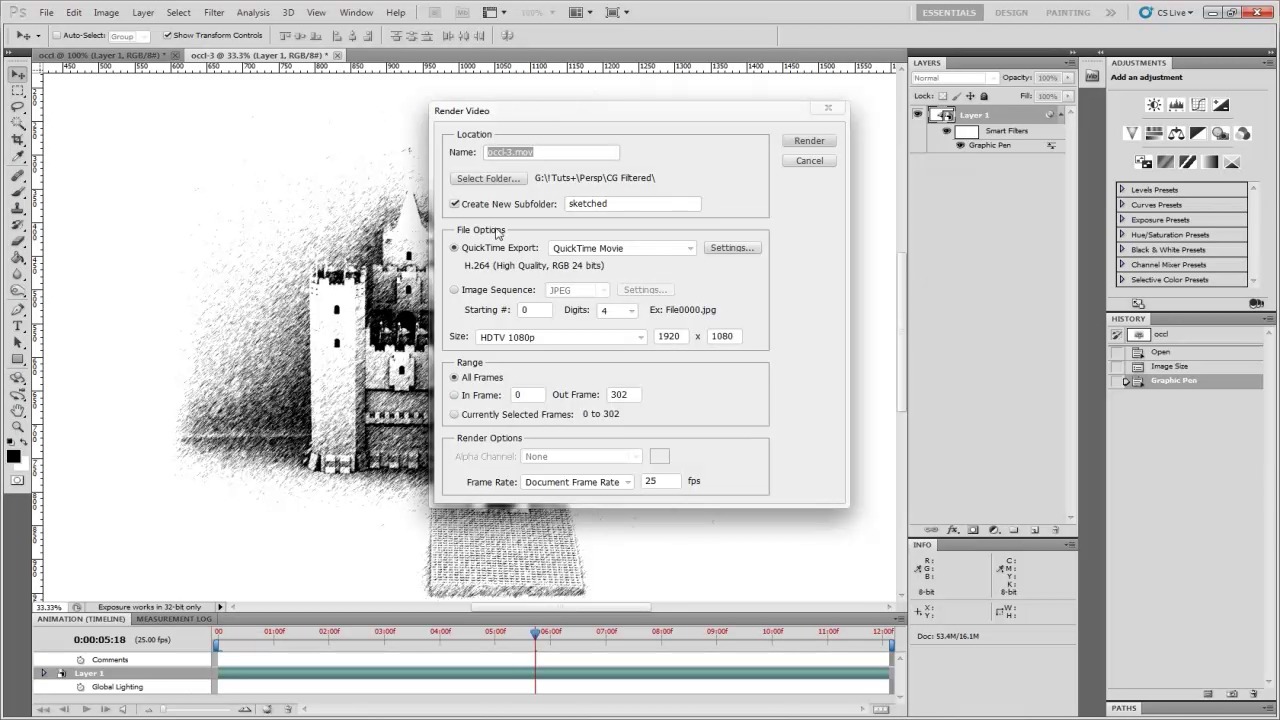Open layer blend mode Normal dropdown

pos(955,78)
